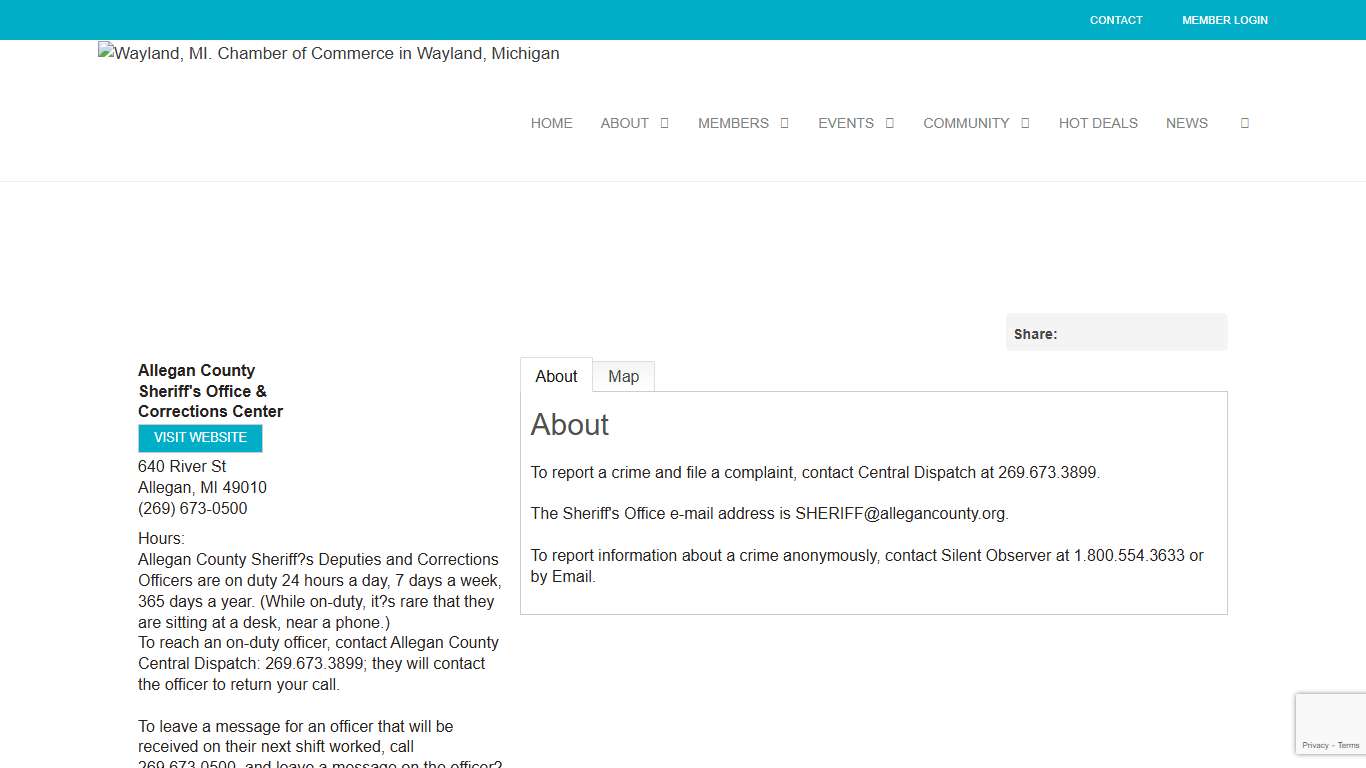Image resolution: width=1366 pixels, height=768 pixels.
Task: Go to the HOME page
Action: pyautogui.click(x=551, y=123)
